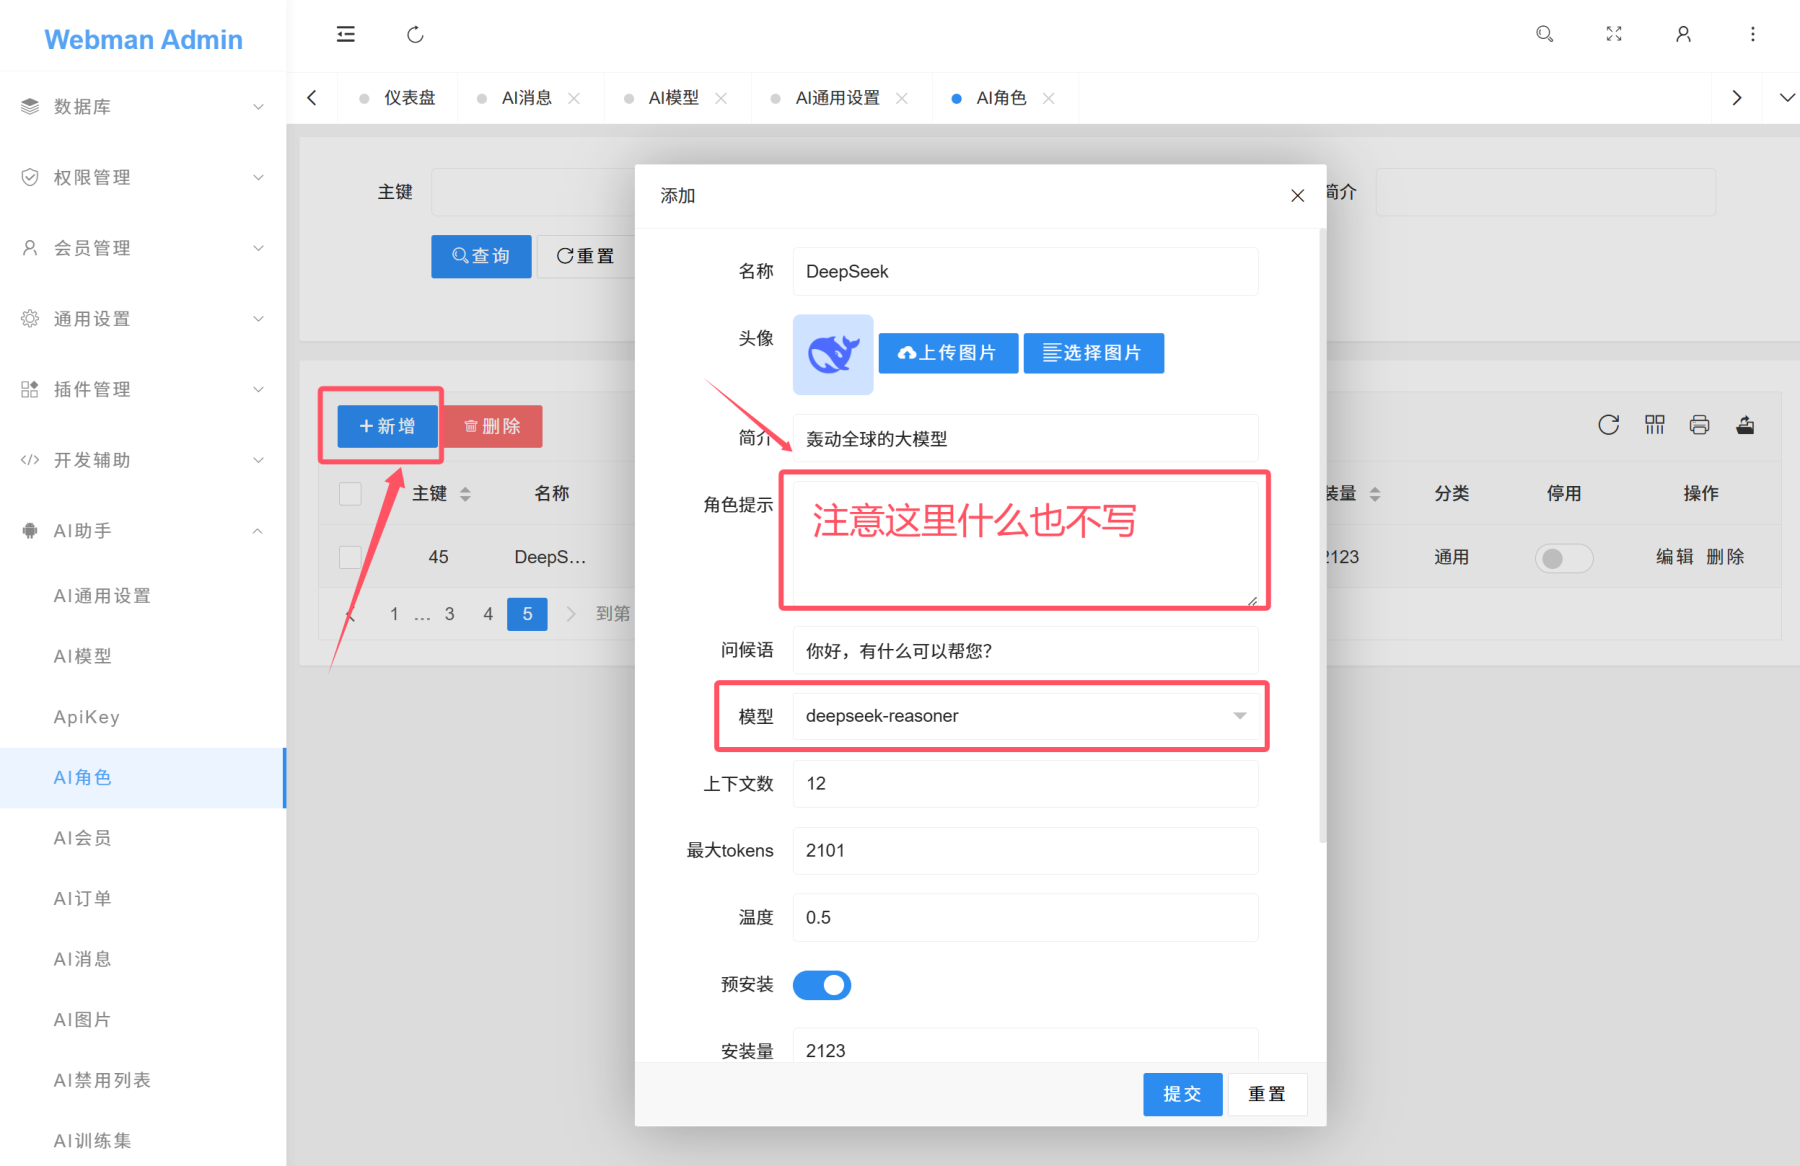Close the AI消息 tab
This screenshot has width=1800, height=1166.
pos(574,98)
